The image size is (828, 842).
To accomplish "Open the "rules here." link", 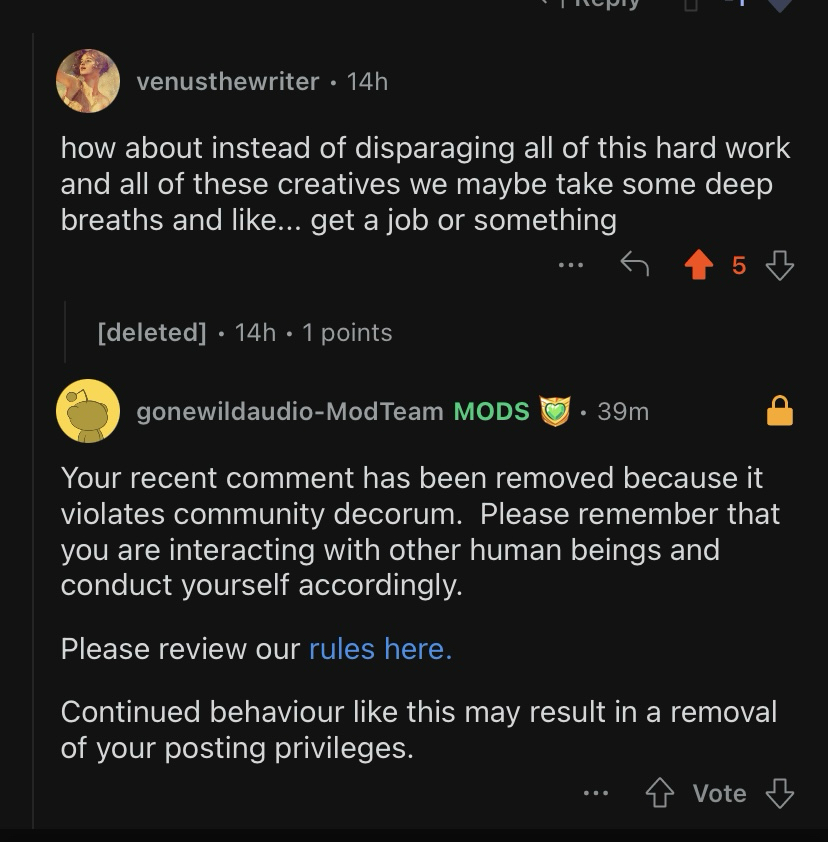I will click(380, 649).
